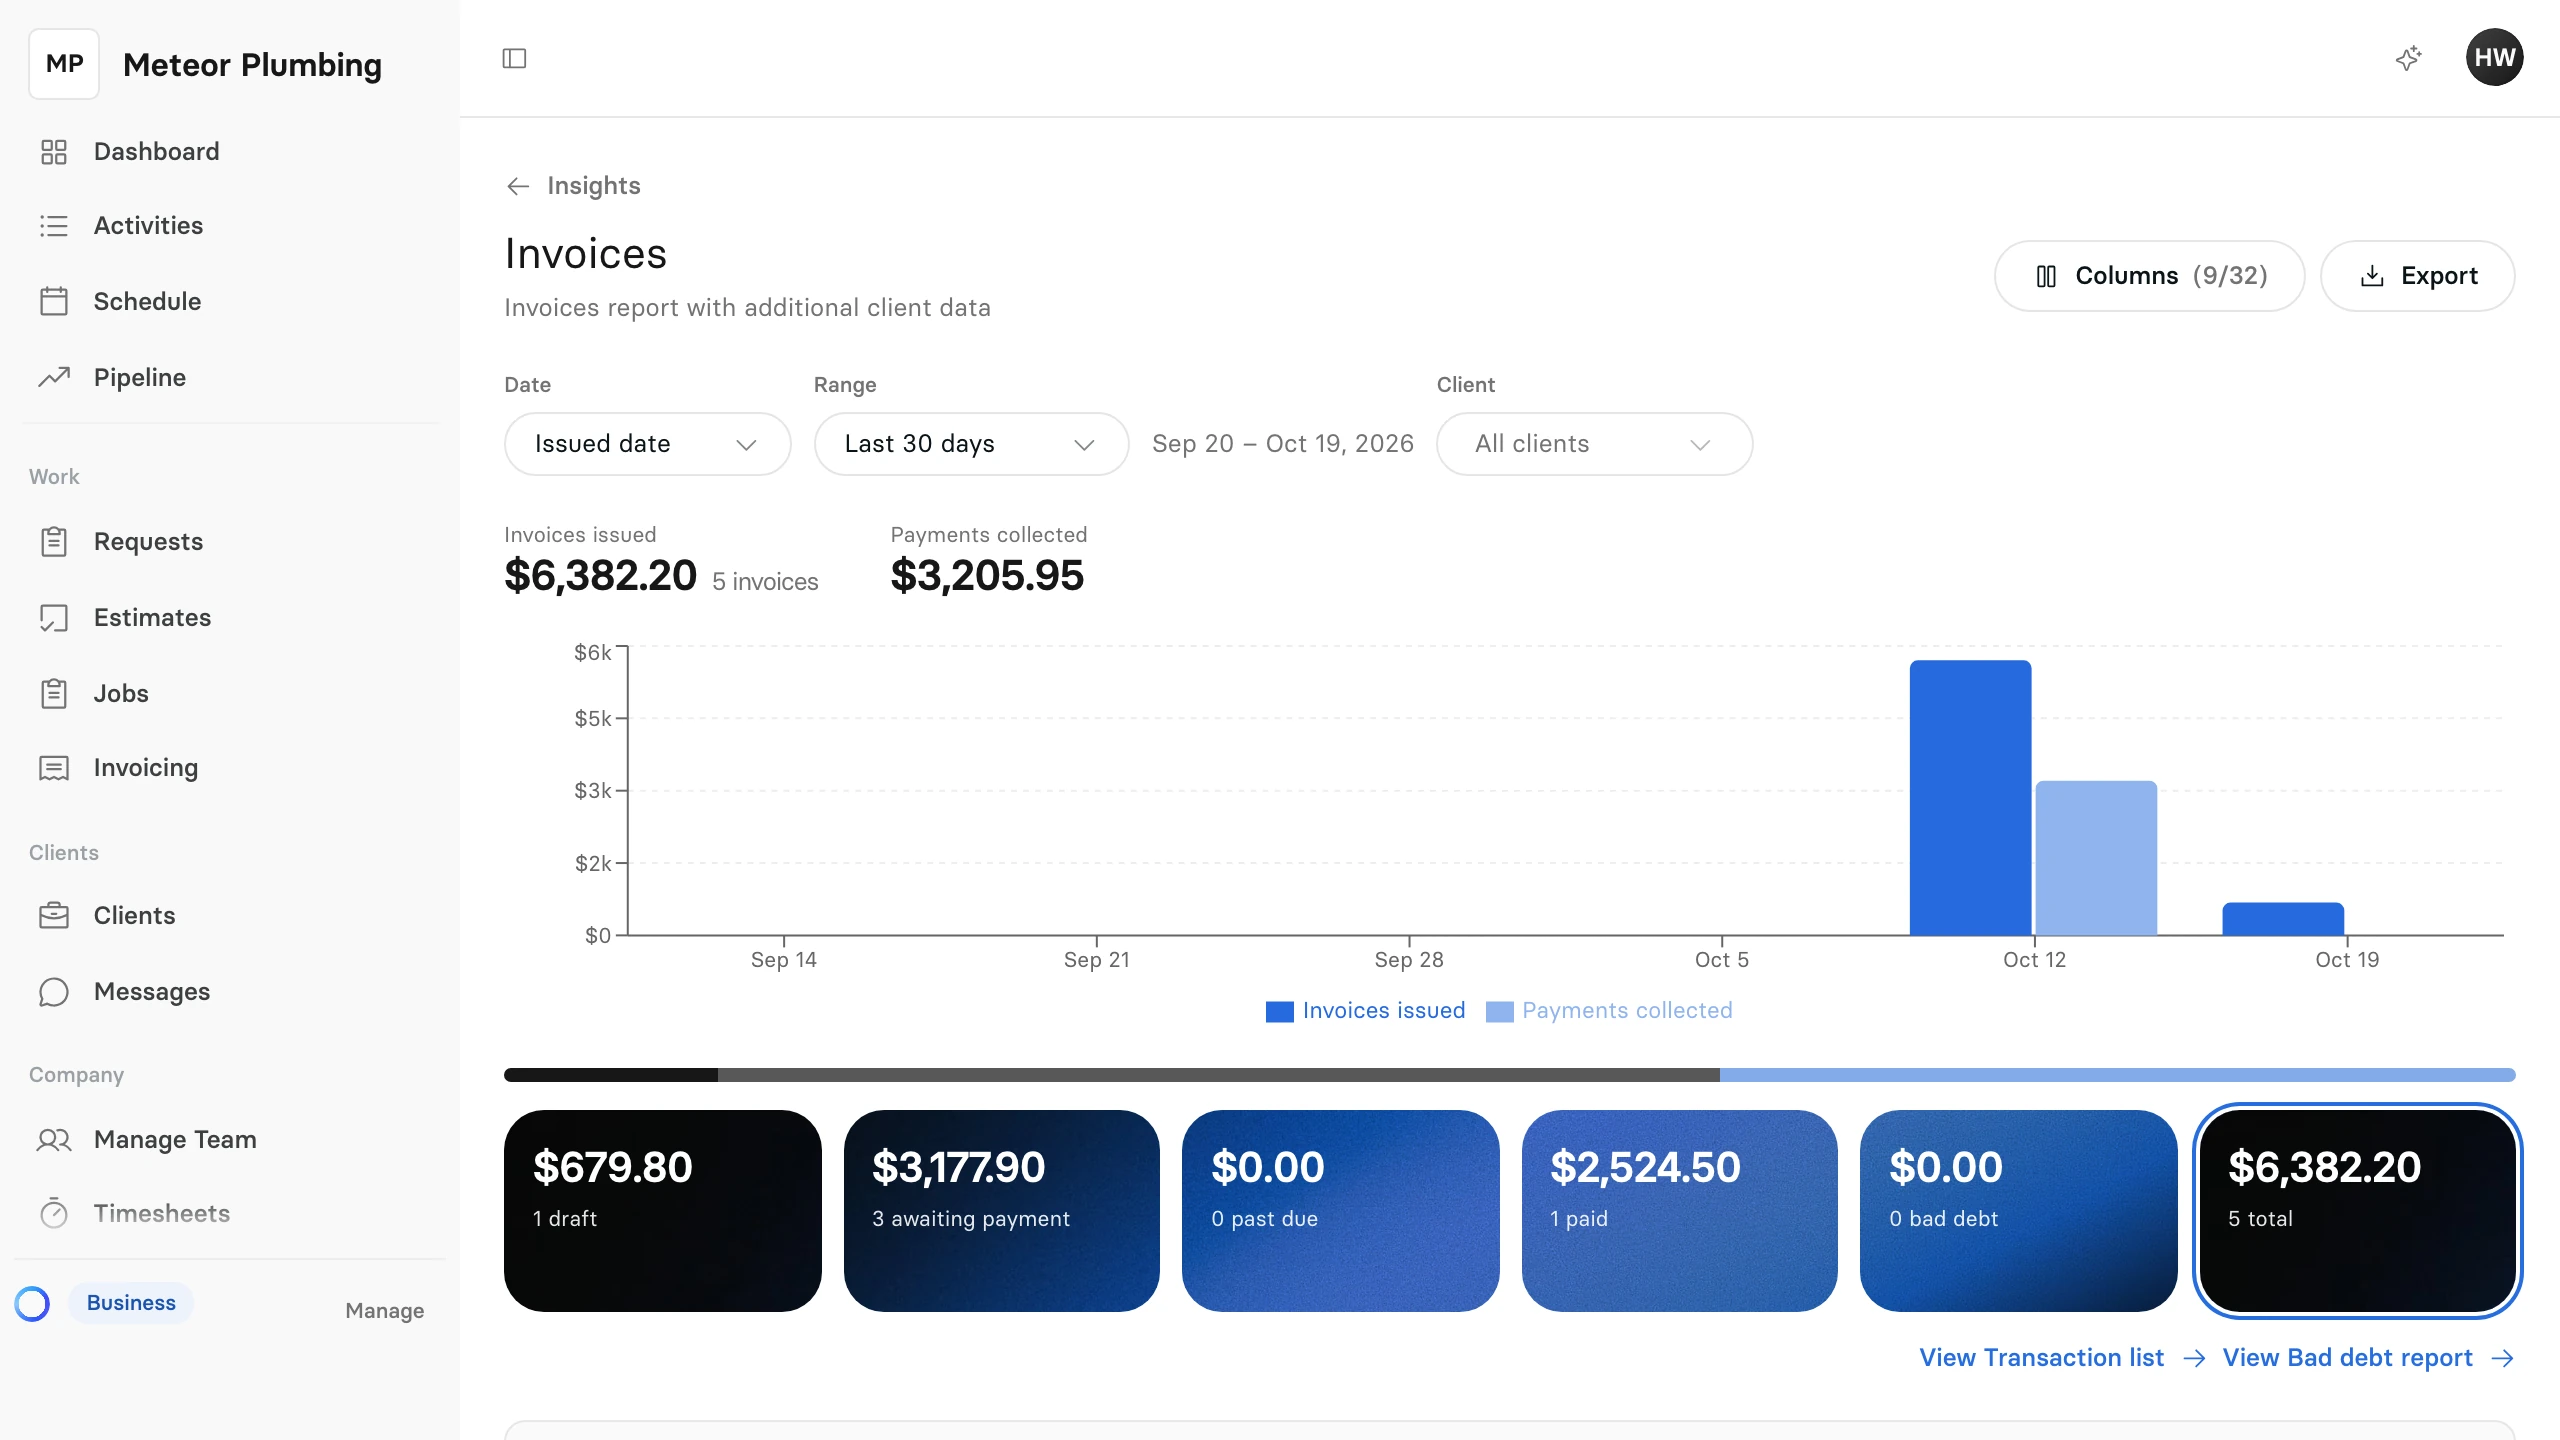This screenshot has height=1440, width=2560.
Task: Click the light blue Payments collected bar
Action: click(x=2096, y=858)
